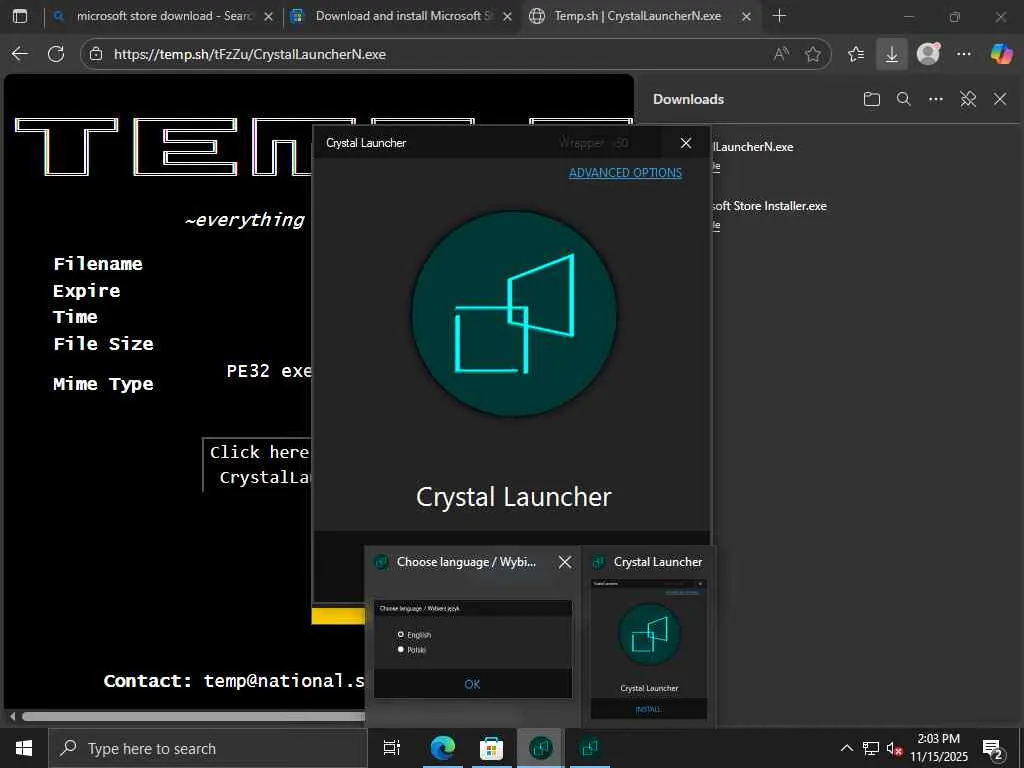1024x768 pixels.
Task: Click the Crystal Launcher round logo
Action: point(514,313)
